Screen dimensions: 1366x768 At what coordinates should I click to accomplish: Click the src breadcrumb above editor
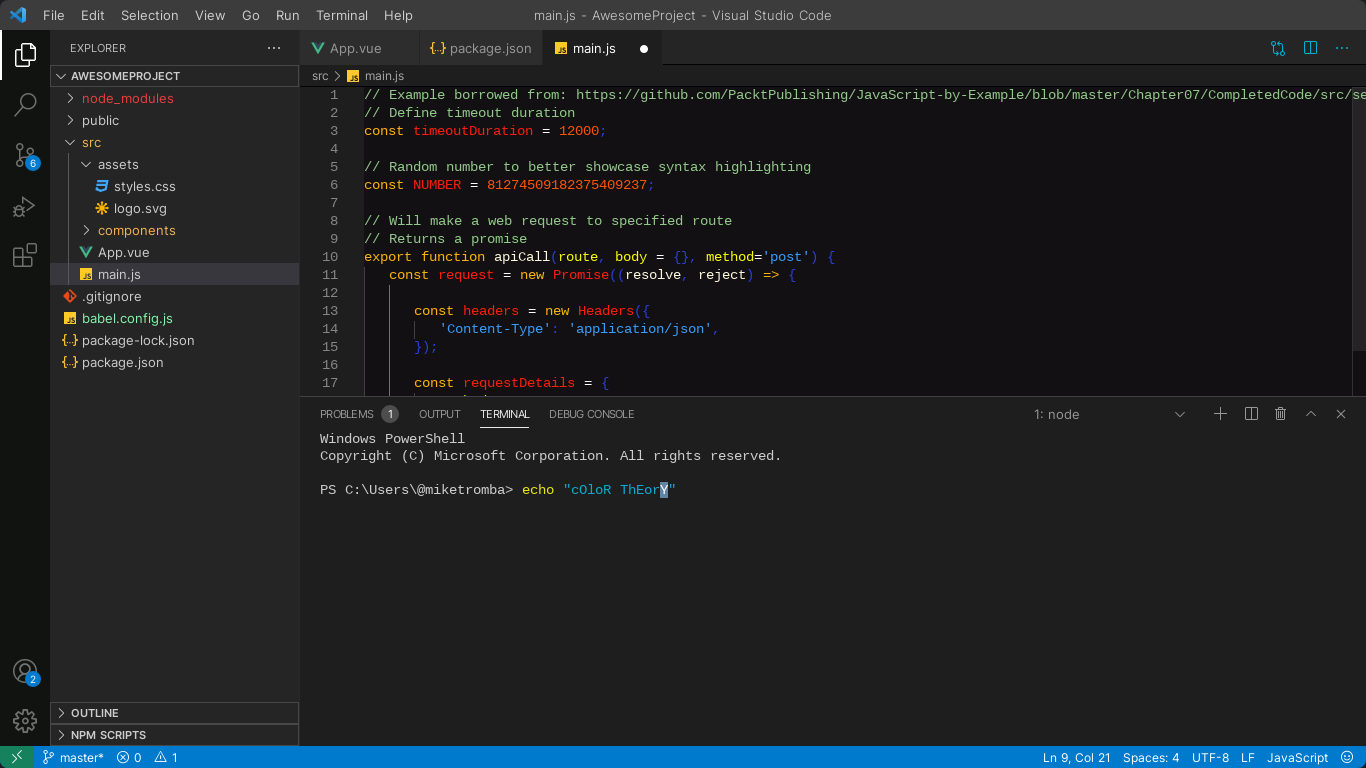(x=320, y=76)
